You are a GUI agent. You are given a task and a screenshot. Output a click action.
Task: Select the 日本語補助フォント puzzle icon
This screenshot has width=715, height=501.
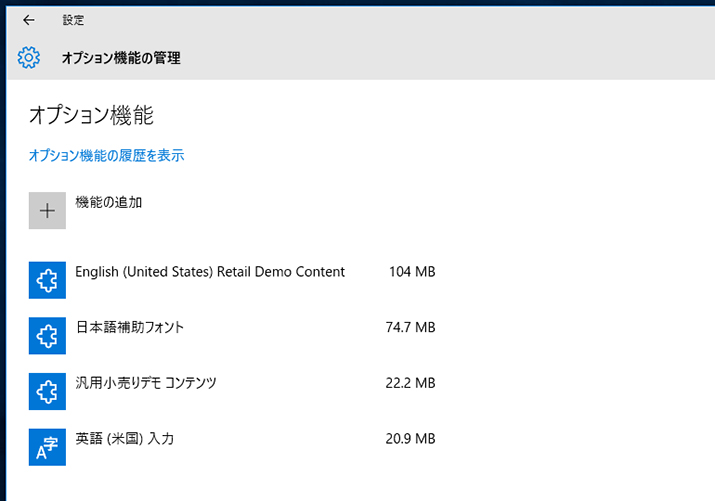point(47,336)
